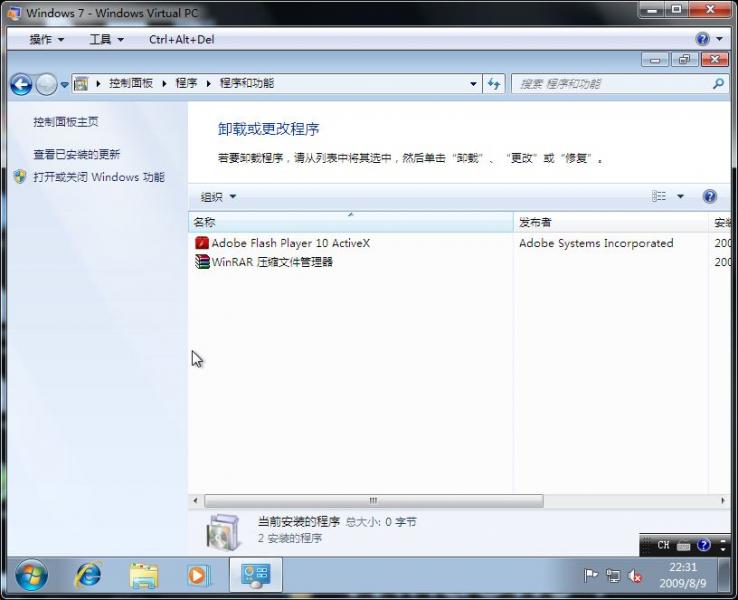Screen dimensions: 738x600
Task: Click the Virtual PC window title icon
Action: point(14,13)
